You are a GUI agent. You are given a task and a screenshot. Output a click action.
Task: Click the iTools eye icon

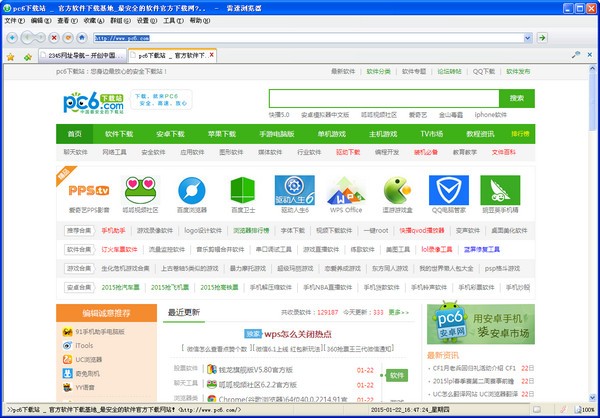point(67,346)
